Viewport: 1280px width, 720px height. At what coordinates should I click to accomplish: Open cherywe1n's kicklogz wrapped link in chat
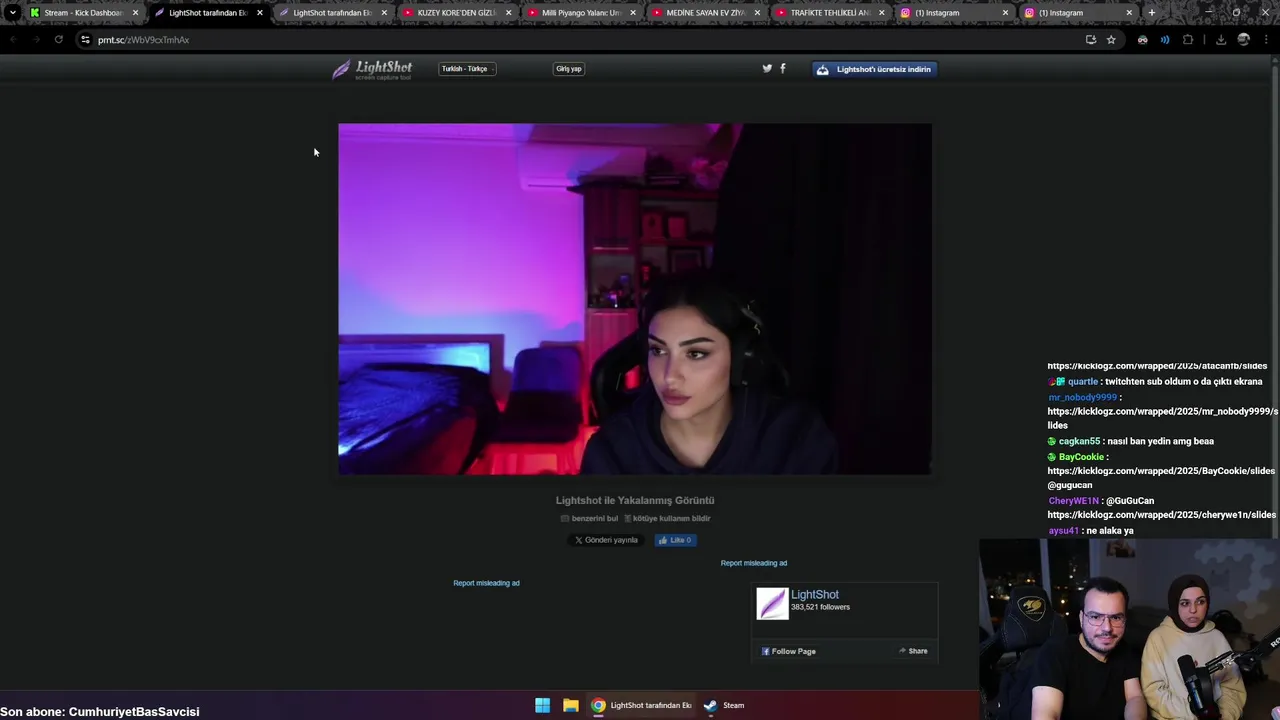(1161, 515)
